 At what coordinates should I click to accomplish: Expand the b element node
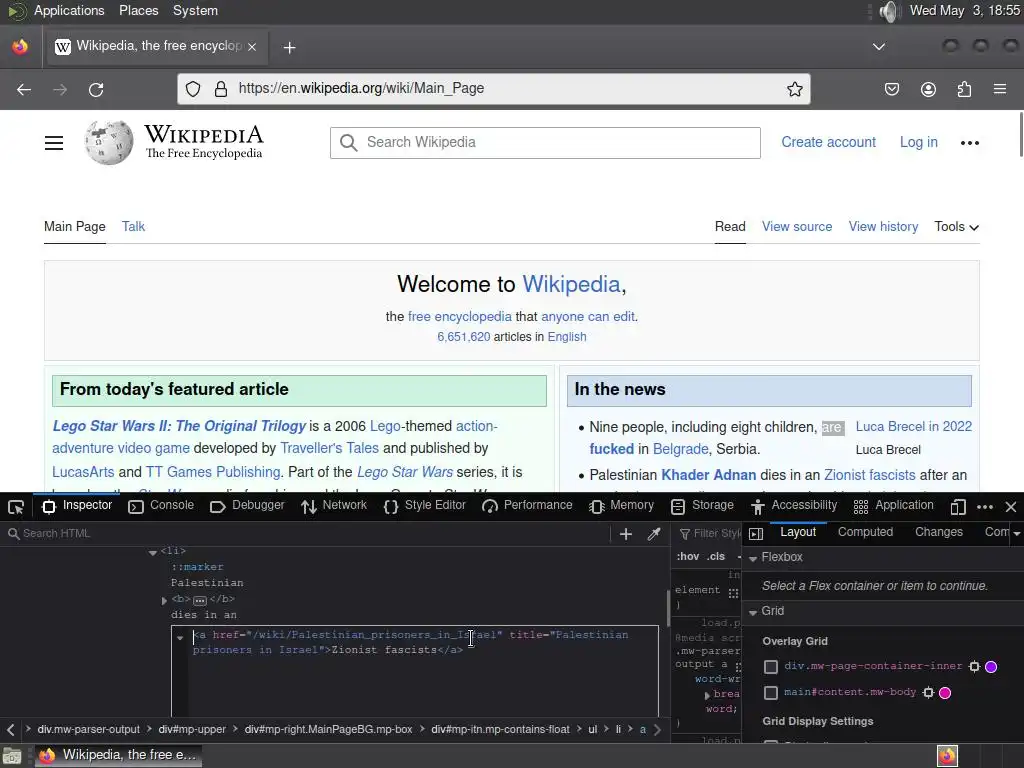click(x=164, y=600)
